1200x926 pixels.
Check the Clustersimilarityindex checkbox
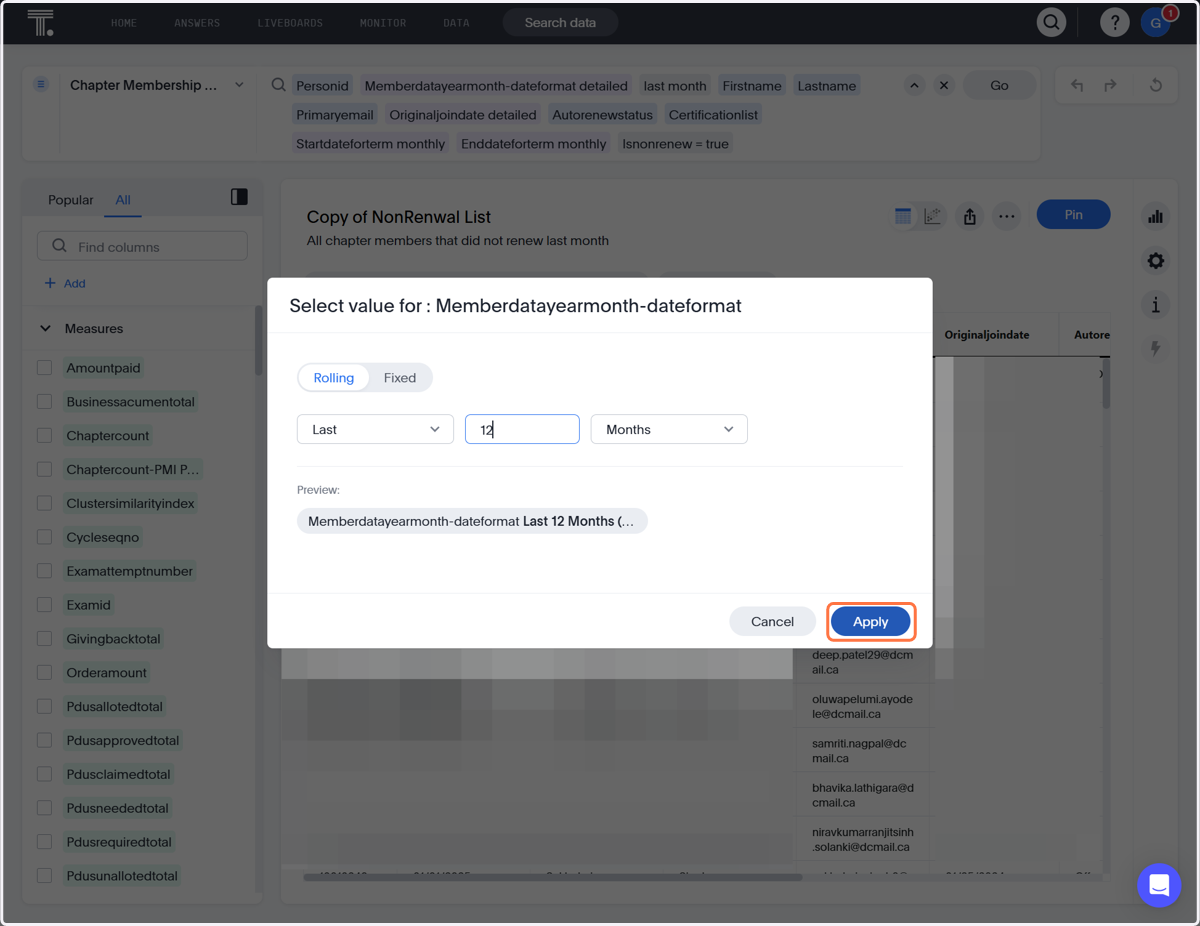pos(44,503)
